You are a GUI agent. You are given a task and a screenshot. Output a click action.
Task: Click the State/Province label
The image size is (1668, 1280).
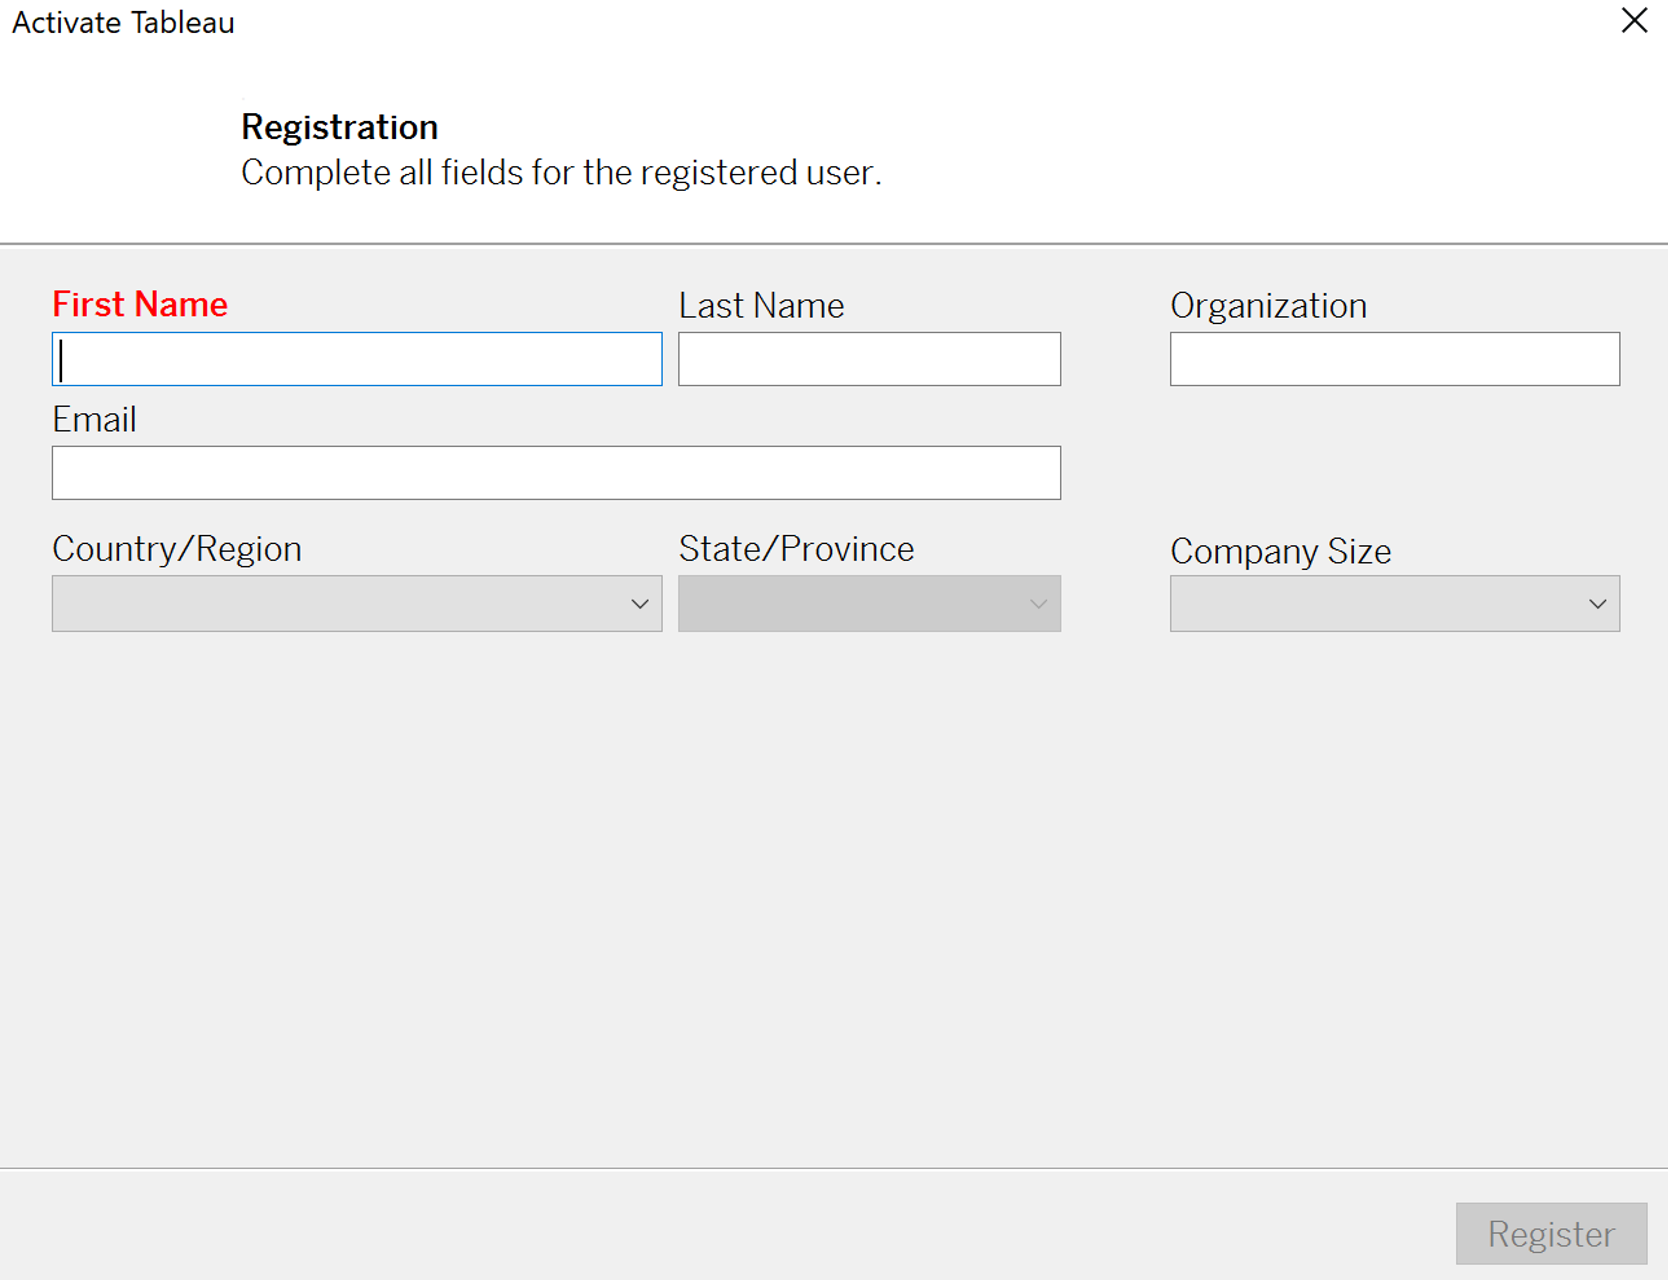pos(796,549)
